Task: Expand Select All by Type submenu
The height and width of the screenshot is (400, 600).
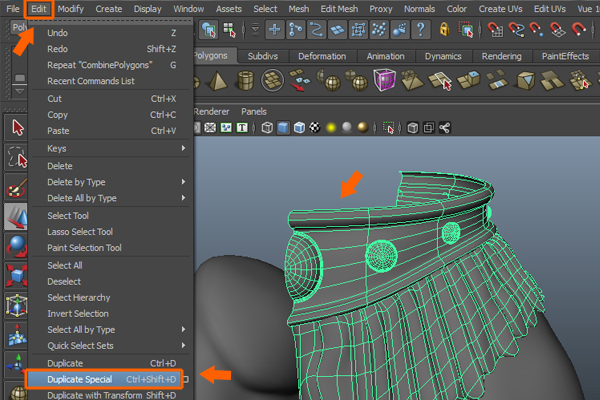Action: [x=110, y=330]
